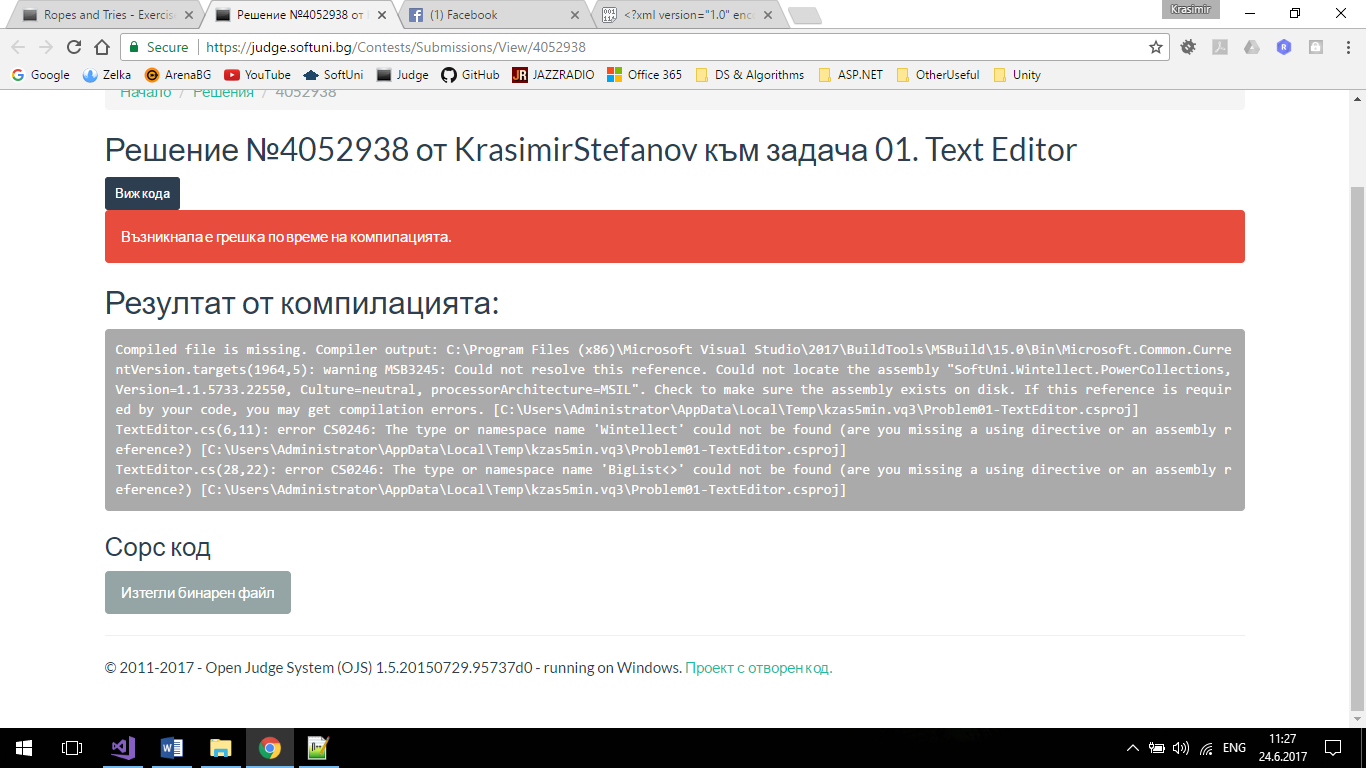Image resolution: width=1366 pixels, height=768 pixels.
Task: Open the GitHub bookmark
Action: coord(470,75)
